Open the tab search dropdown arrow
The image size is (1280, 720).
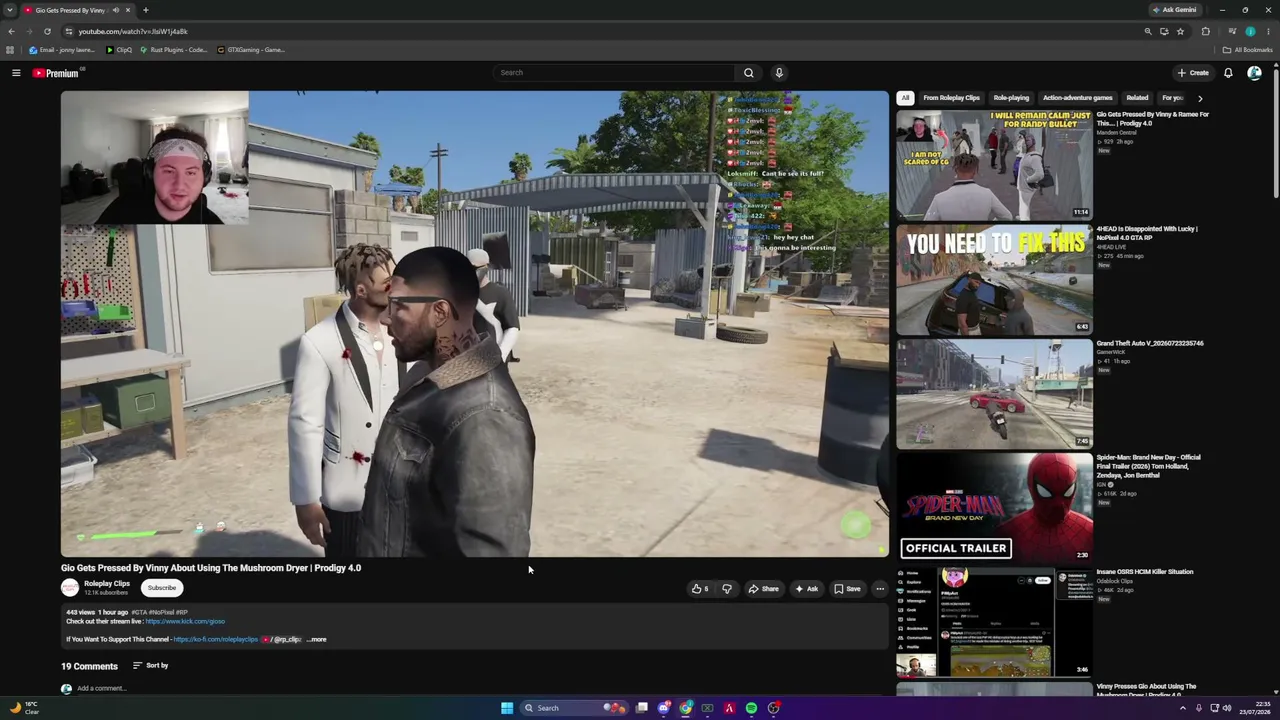tap(10, 10)
